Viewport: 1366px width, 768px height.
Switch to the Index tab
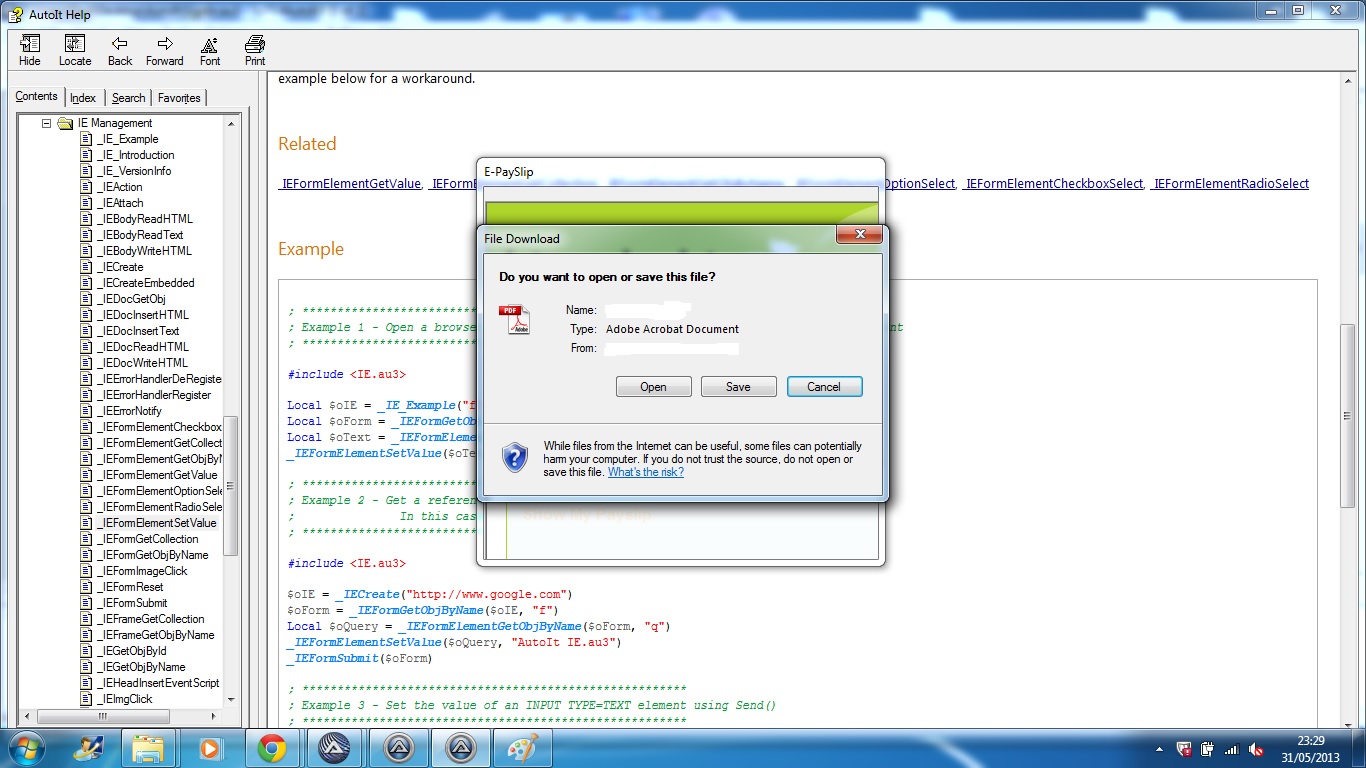(83, 98)
